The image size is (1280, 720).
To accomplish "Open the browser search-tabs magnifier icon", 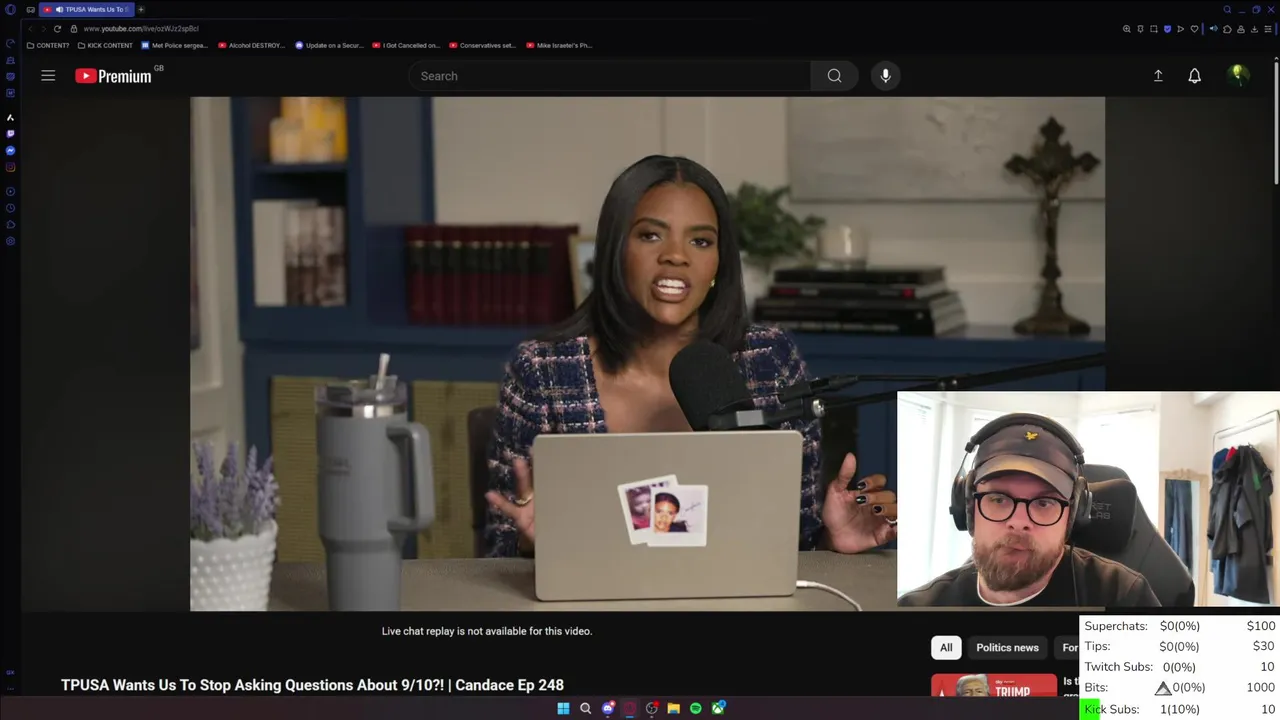I will 1228,9.
